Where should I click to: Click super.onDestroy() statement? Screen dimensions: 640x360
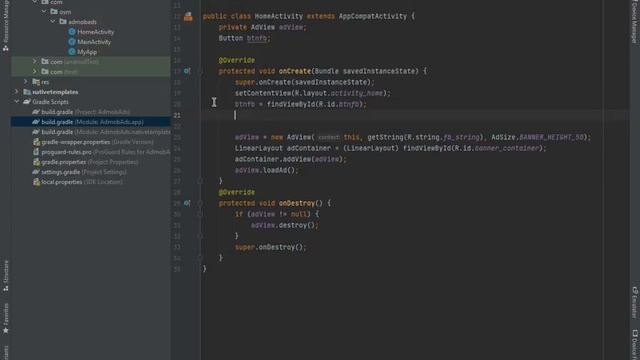tap(271, 247)
